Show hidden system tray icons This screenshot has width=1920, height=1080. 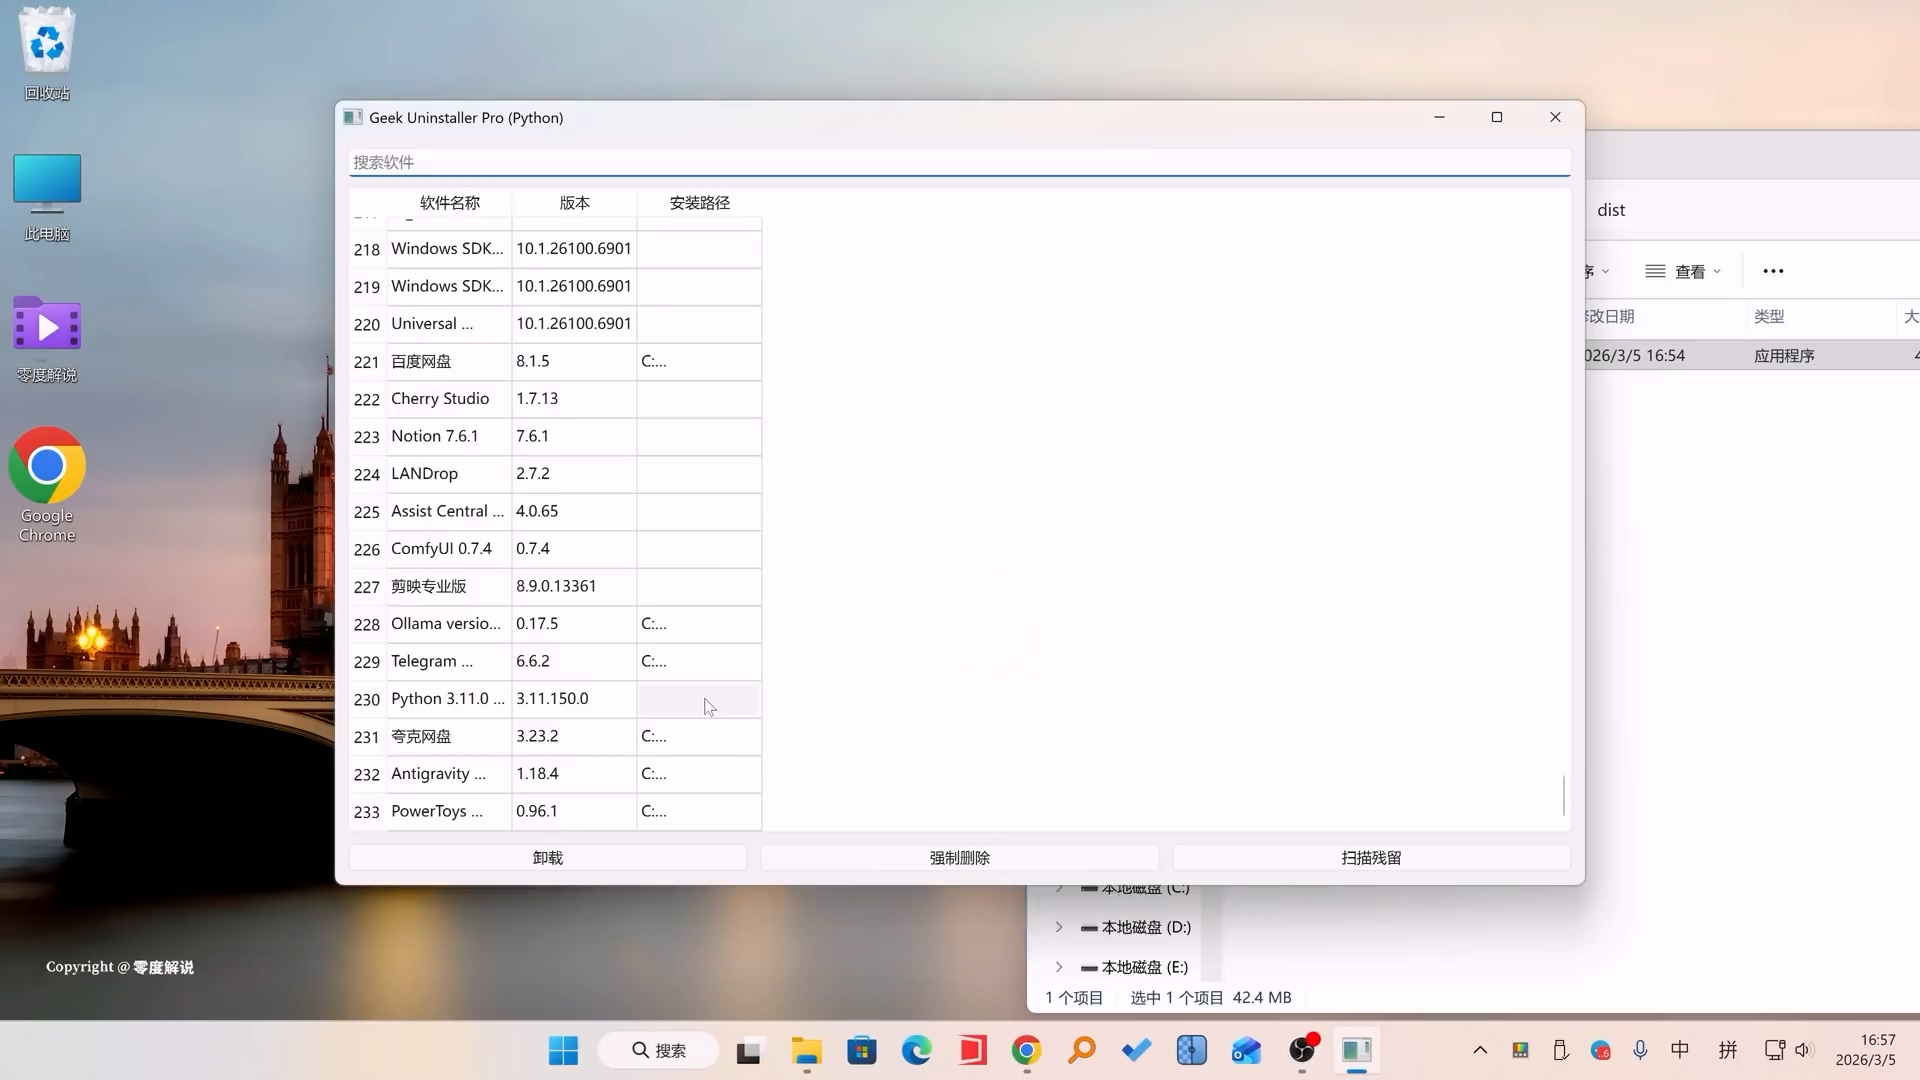pyautogui.click(x=1480, y=1050)
